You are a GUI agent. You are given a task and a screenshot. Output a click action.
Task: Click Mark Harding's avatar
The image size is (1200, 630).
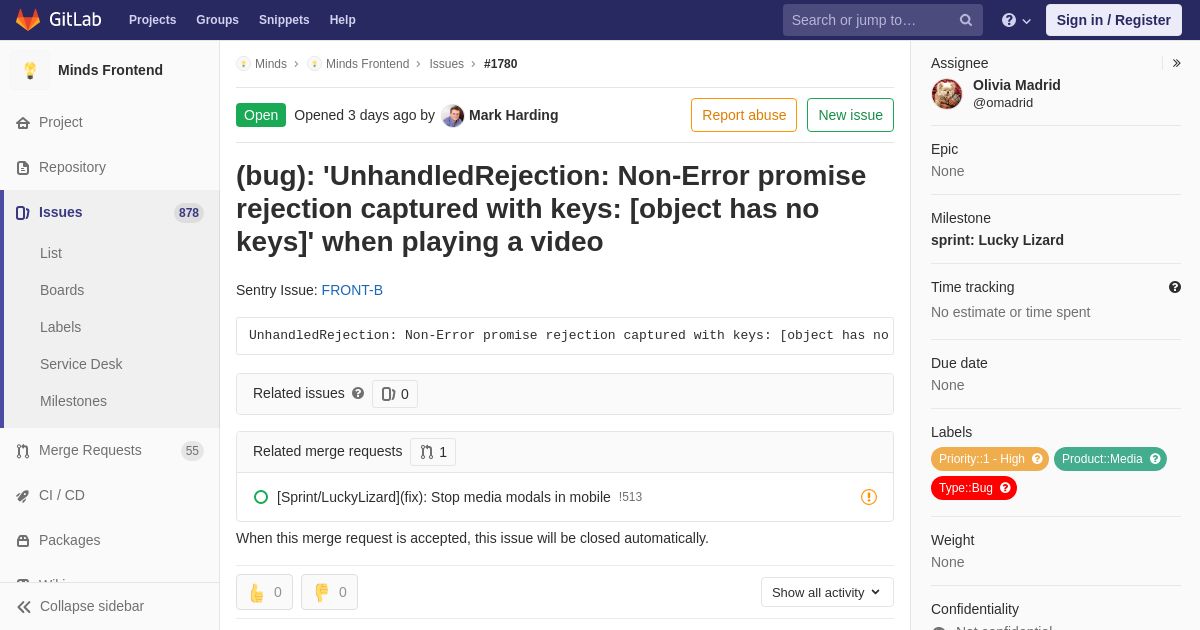click(x=453, y=115)
